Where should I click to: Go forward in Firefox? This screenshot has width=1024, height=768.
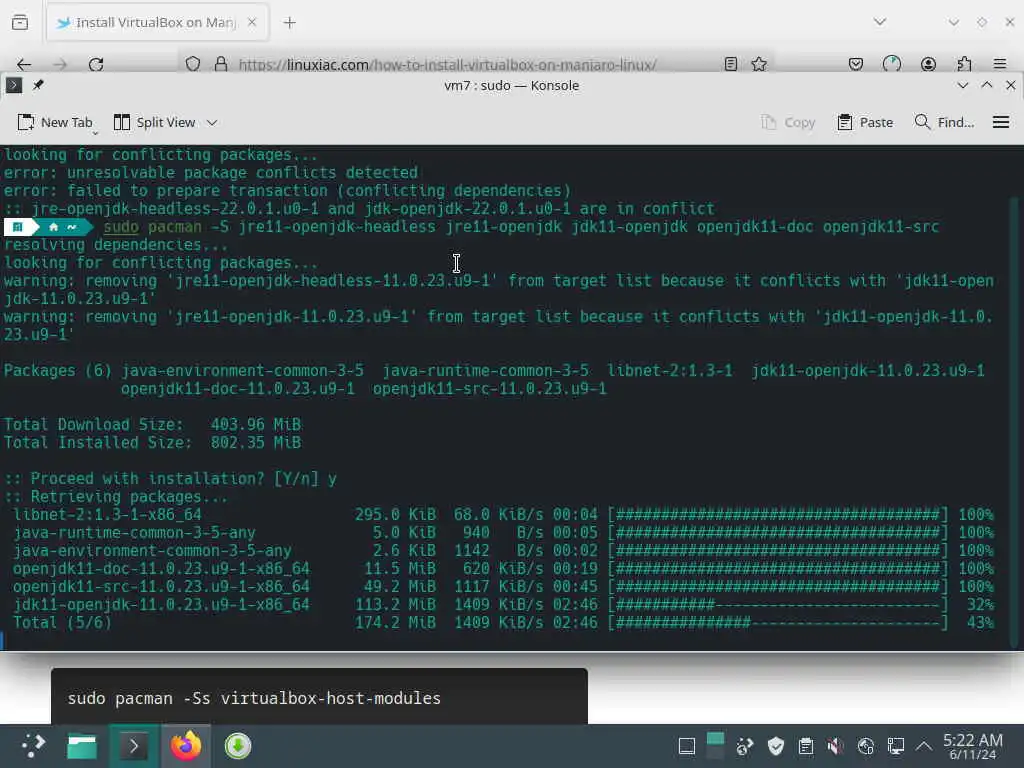coord(59,64)
